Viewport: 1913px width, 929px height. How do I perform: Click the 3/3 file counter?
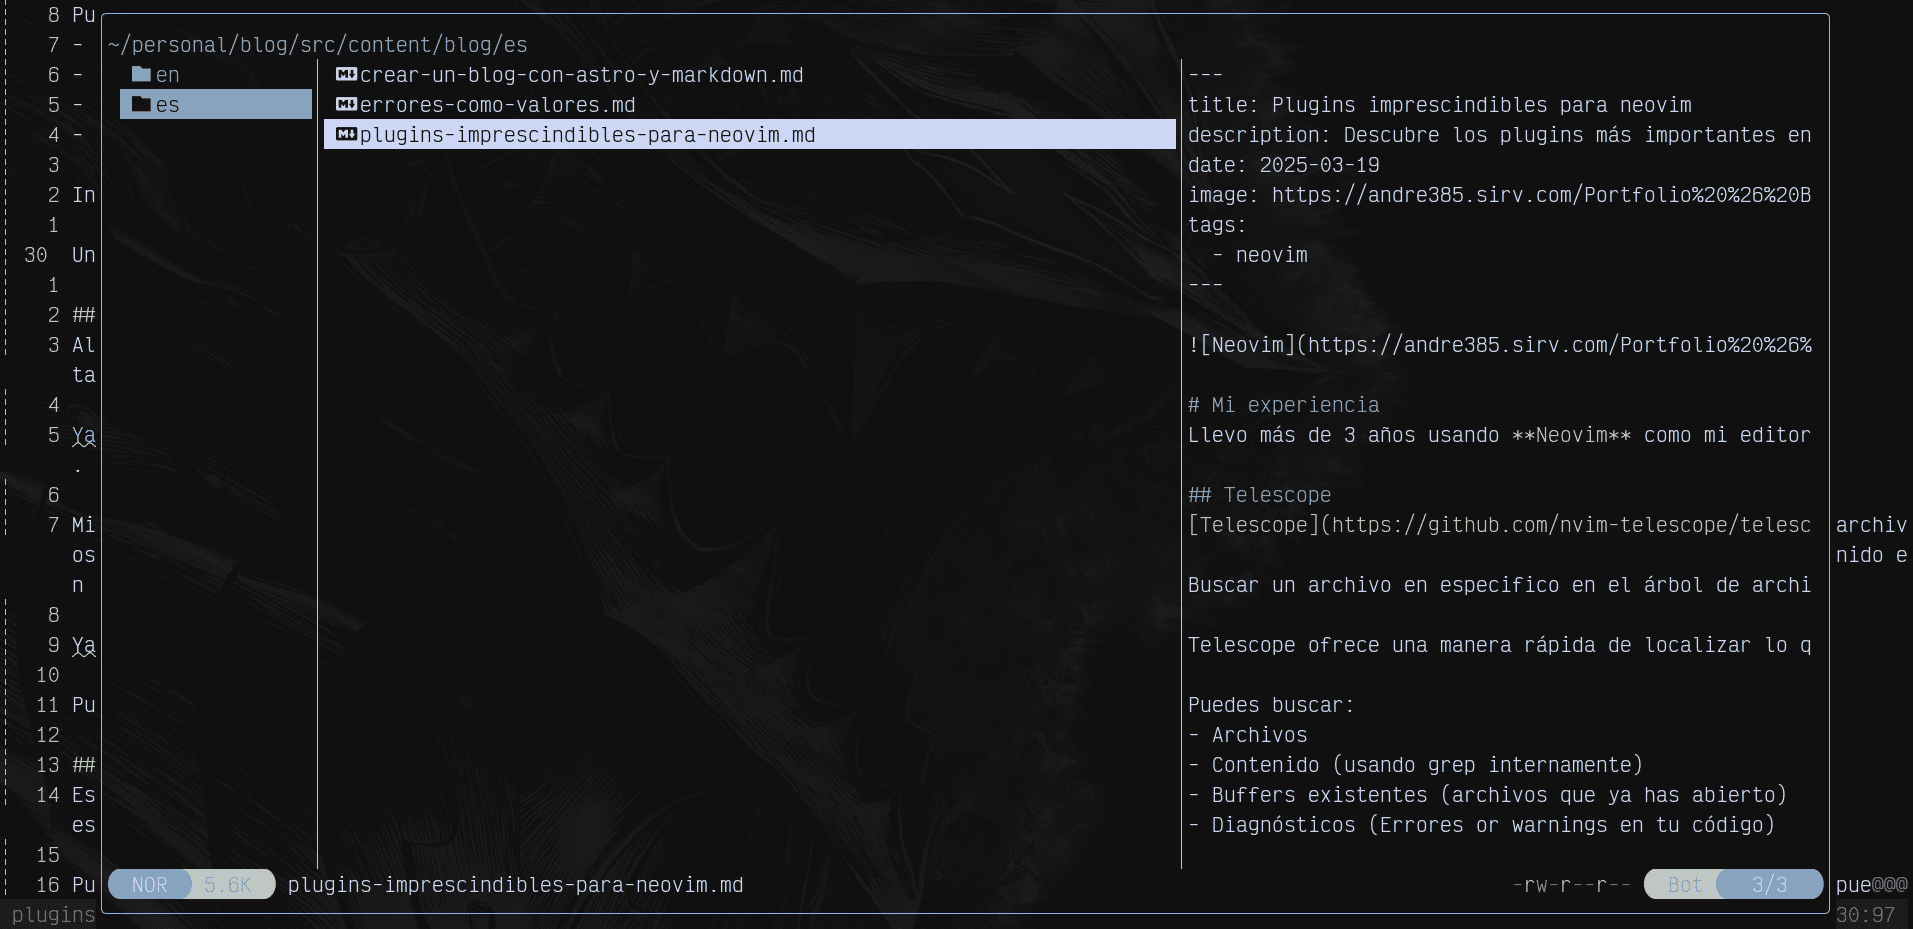(x=1769, y=885)
